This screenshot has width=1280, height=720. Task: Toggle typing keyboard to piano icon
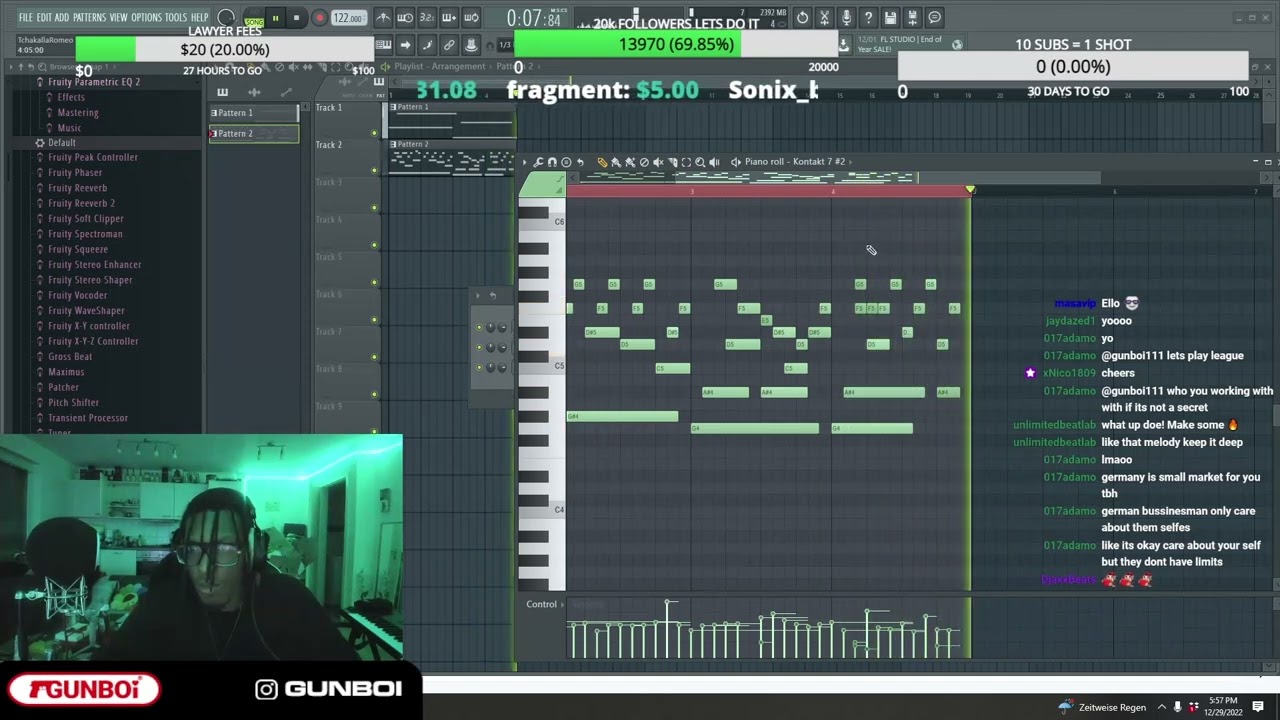click(x=384, y=45)
